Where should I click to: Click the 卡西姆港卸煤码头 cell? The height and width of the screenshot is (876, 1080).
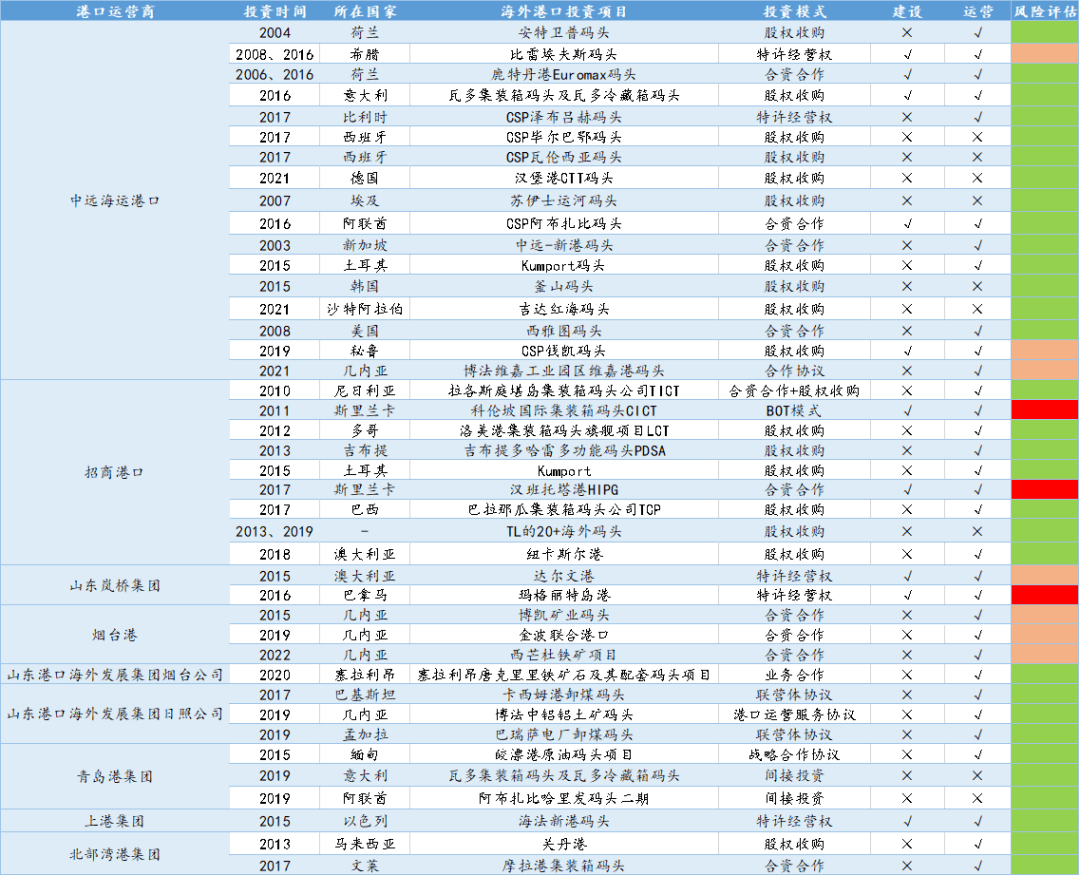pyautogui.click(x=564, y=695)
